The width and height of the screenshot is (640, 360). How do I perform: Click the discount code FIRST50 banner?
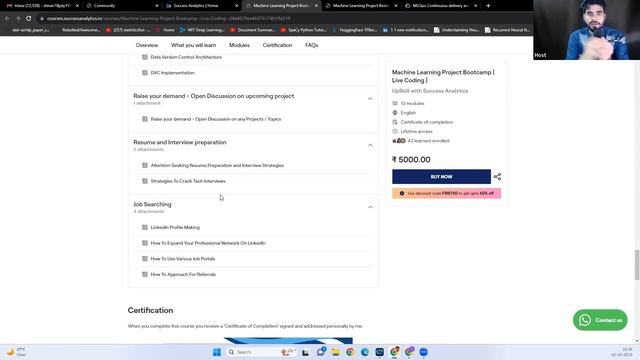click(447, 193)
